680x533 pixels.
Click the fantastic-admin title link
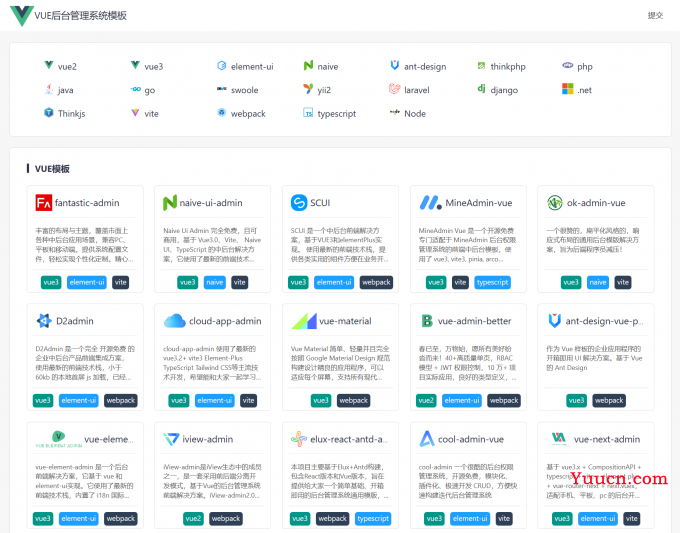pos(87,203)
